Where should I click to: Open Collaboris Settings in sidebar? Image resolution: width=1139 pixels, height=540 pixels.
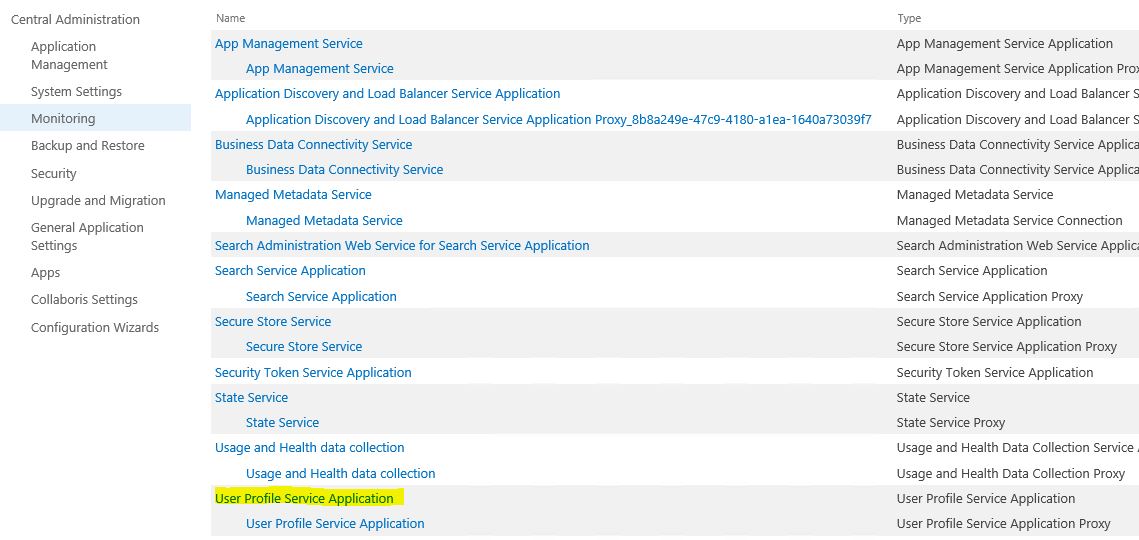pyautogui.click(x=84, y=299)
